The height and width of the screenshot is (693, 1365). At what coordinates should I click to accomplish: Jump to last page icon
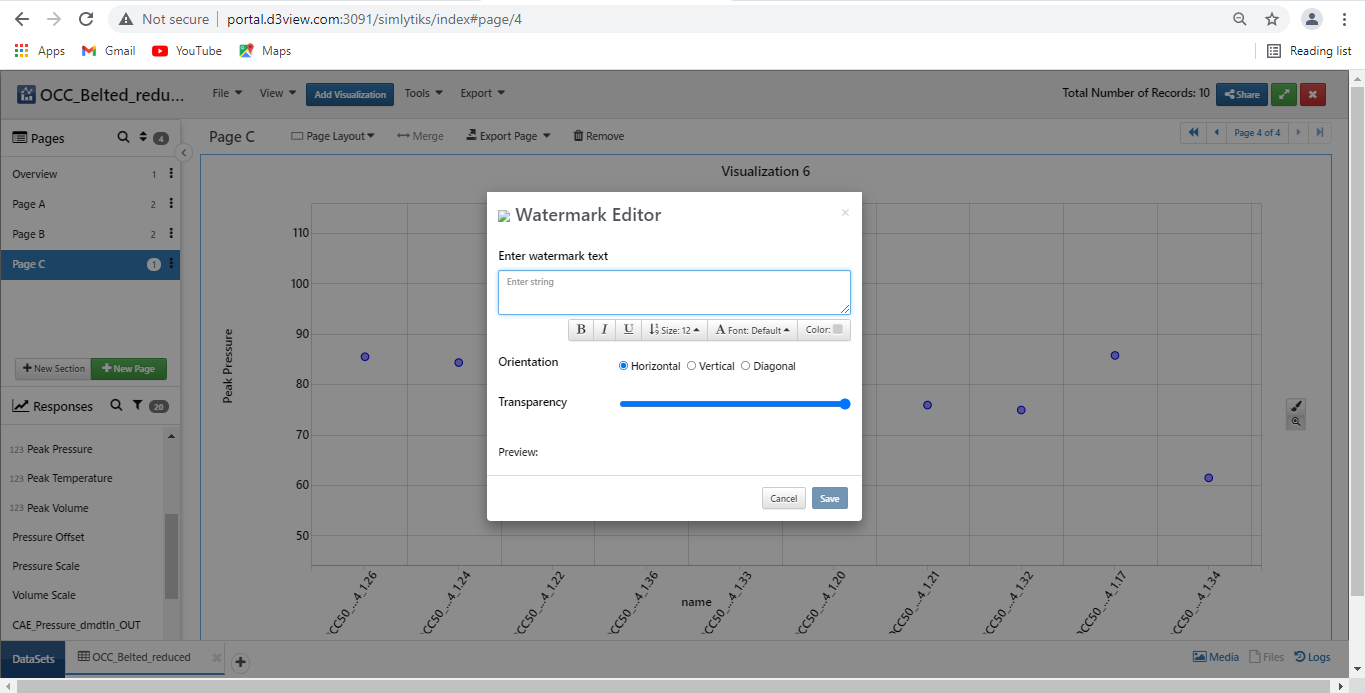1320,132
